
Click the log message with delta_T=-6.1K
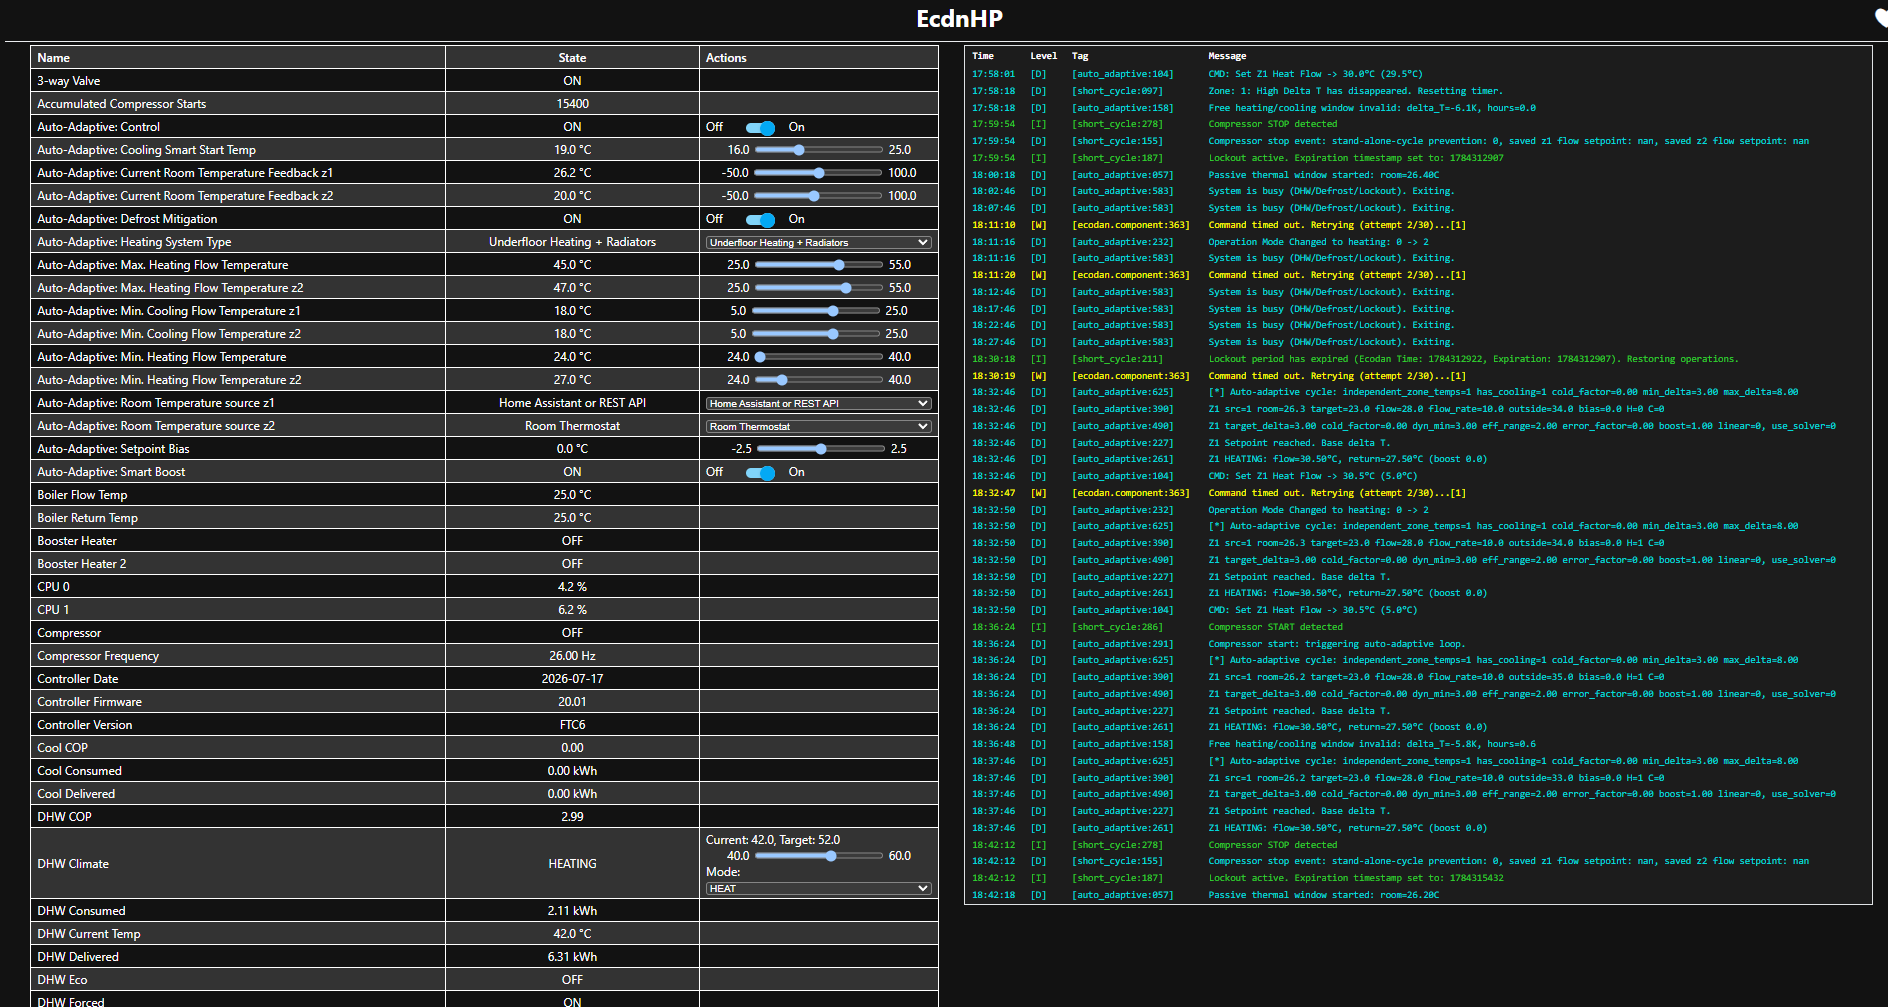coord(1372,108)
